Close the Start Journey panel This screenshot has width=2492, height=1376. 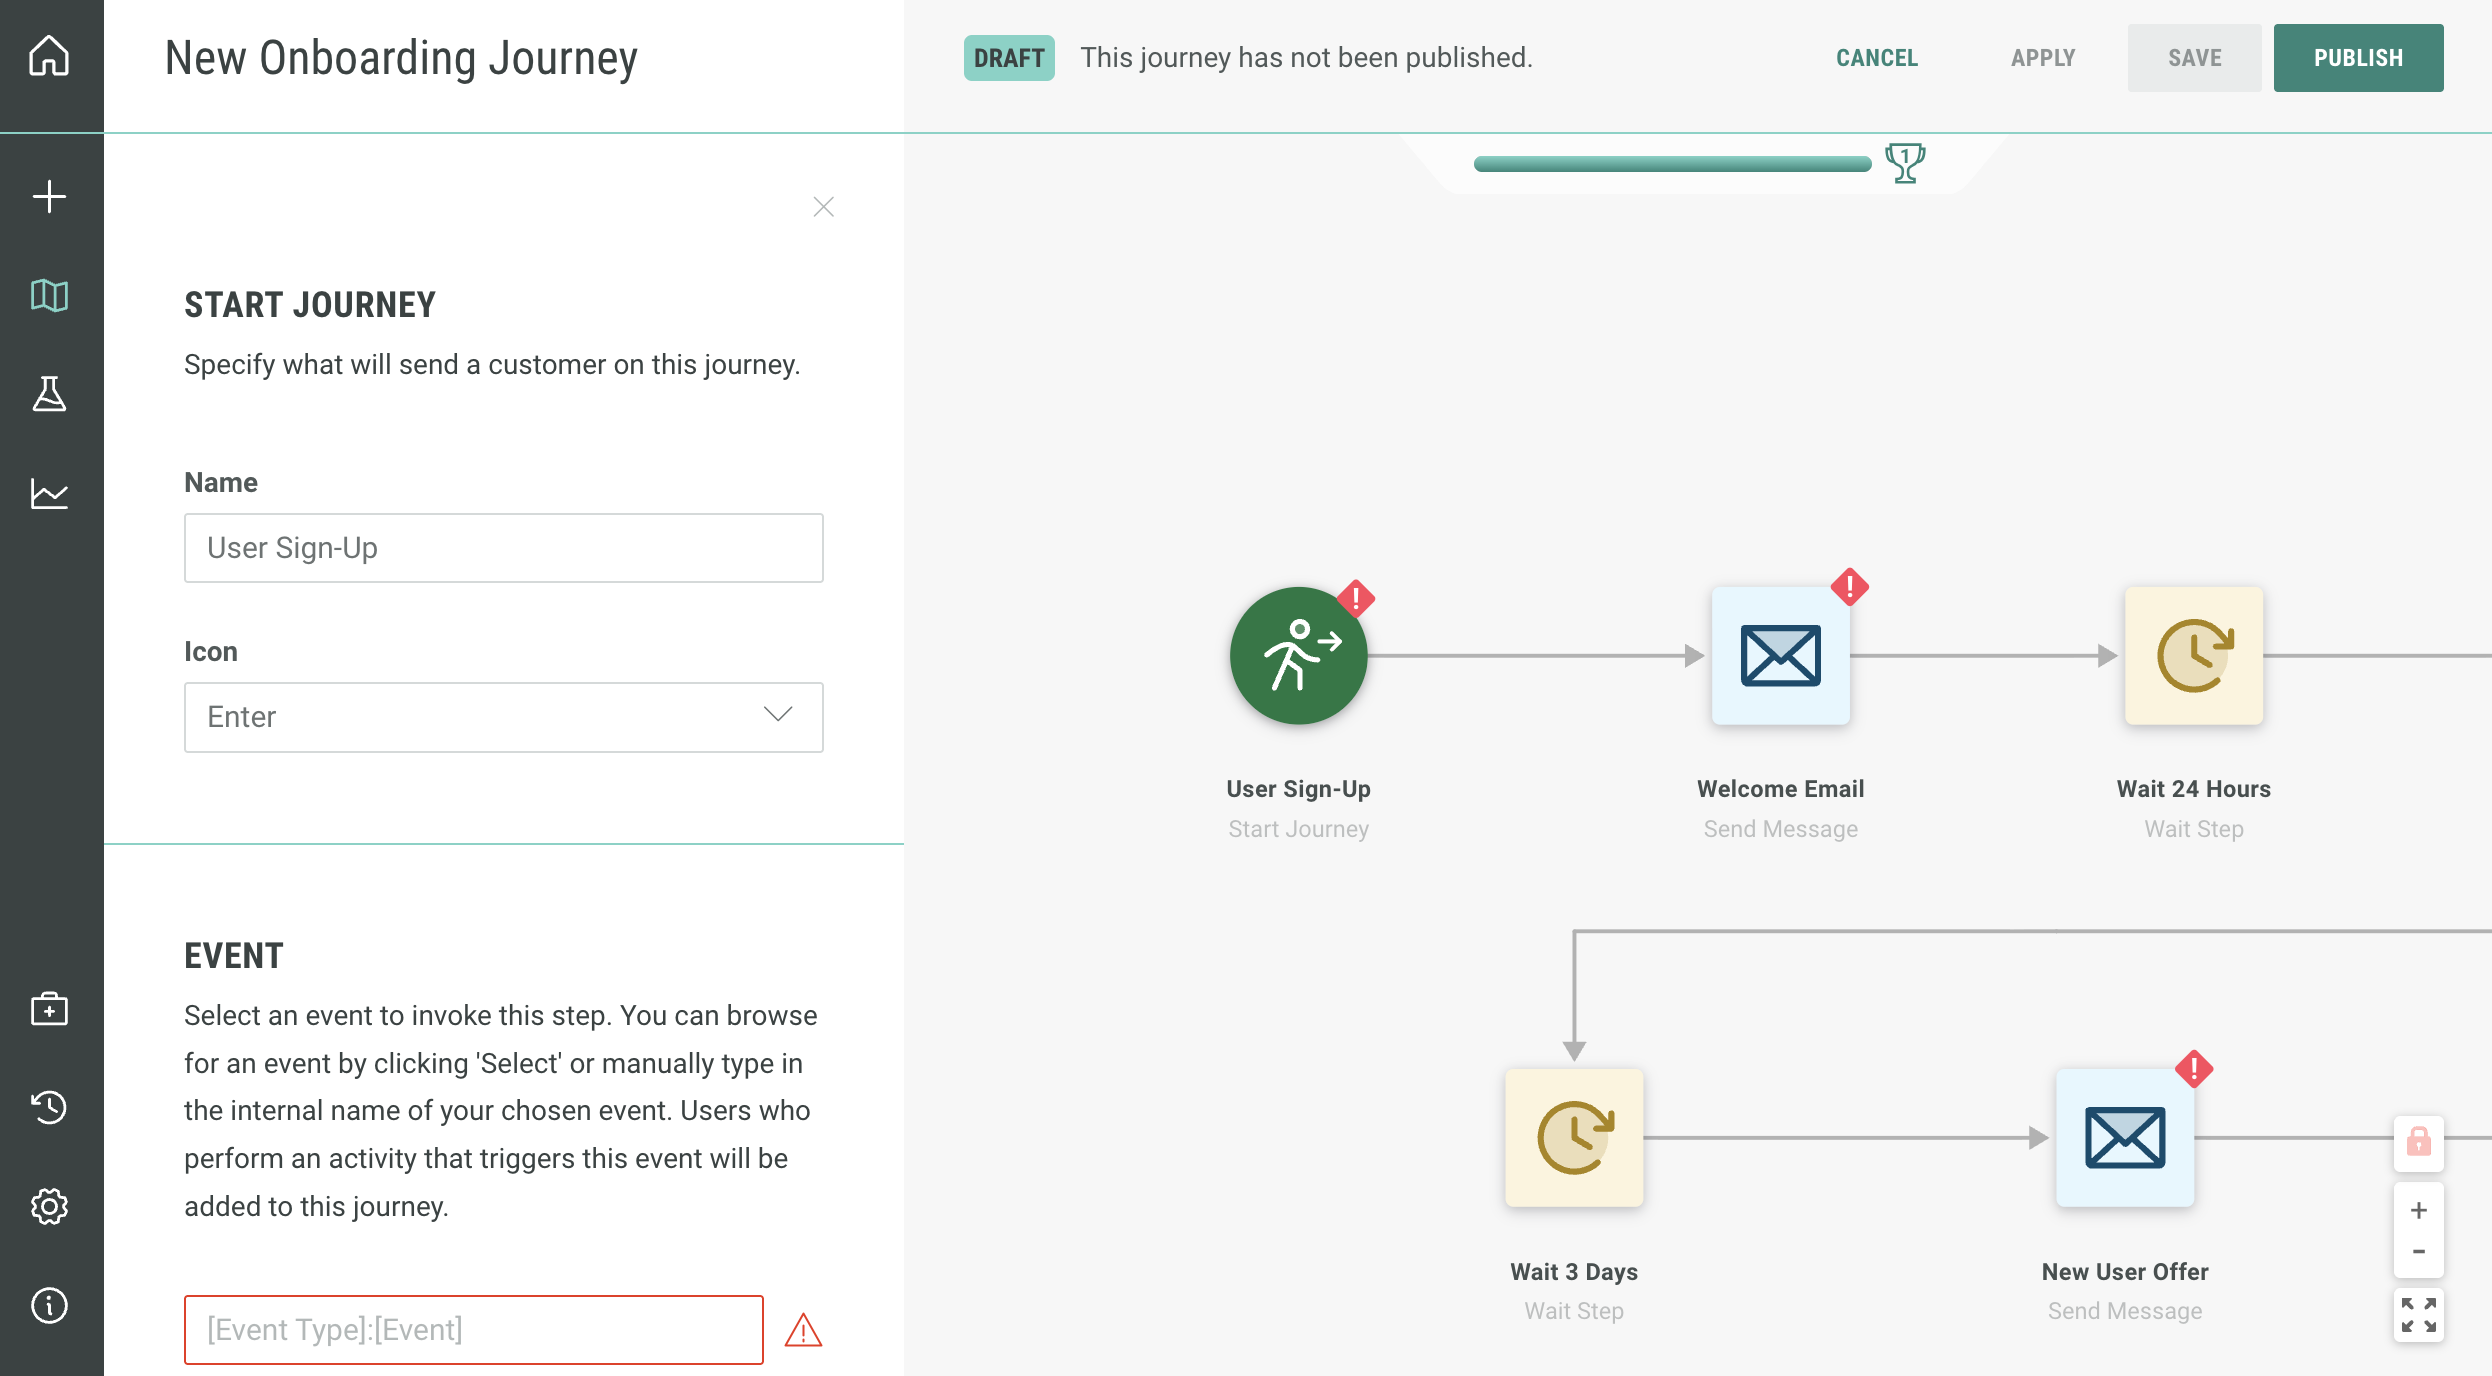point(823,207)
